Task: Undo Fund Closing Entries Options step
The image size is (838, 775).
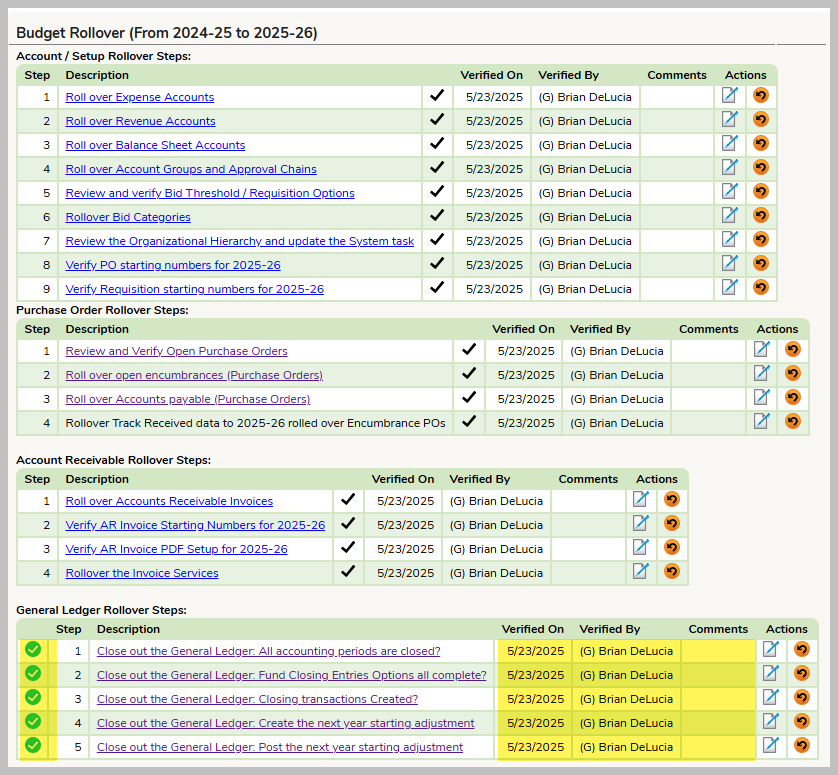Action: click(x=802, y=675)
